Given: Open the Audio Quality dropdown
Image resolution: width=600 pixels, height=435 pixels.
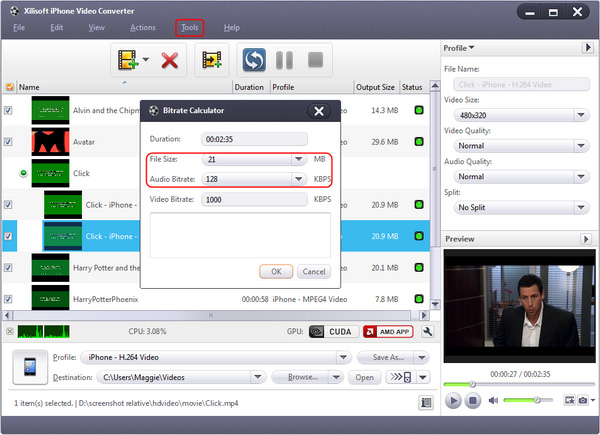Looking at the screenshot, I should [x=581, y=176].
